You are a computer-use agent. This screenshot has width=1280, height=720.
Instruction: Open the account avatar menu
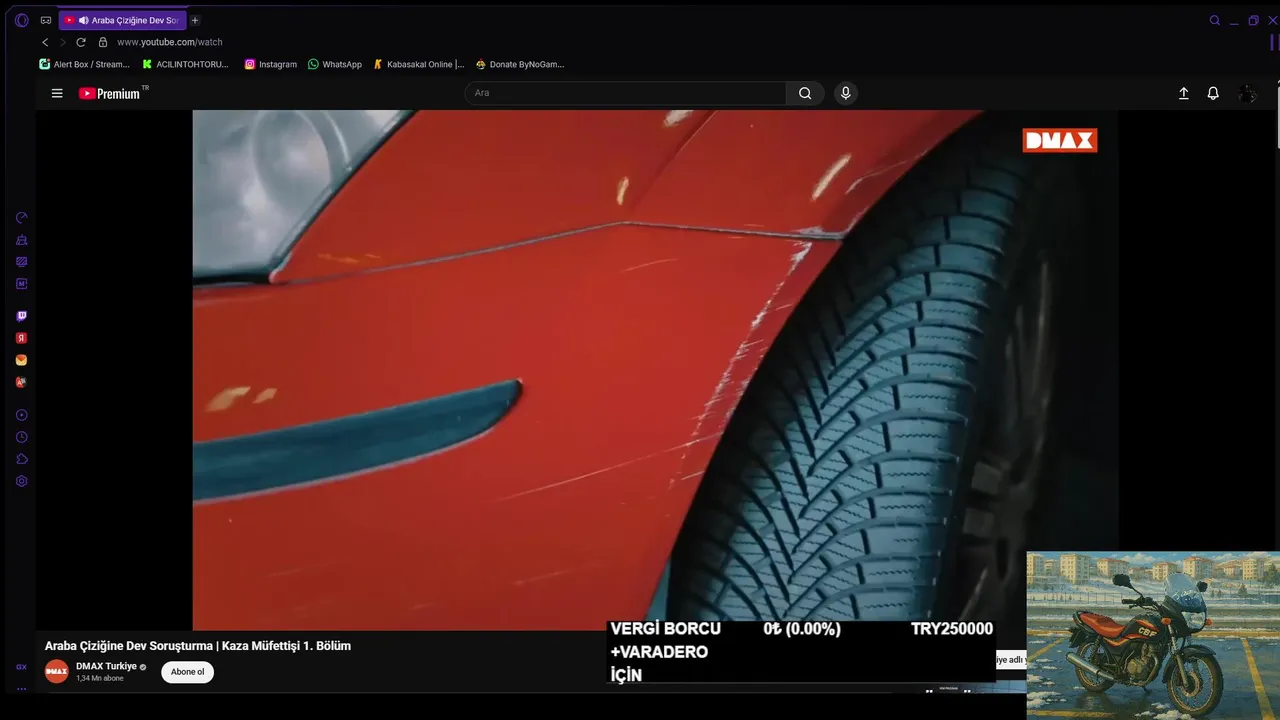(1248, 93)
